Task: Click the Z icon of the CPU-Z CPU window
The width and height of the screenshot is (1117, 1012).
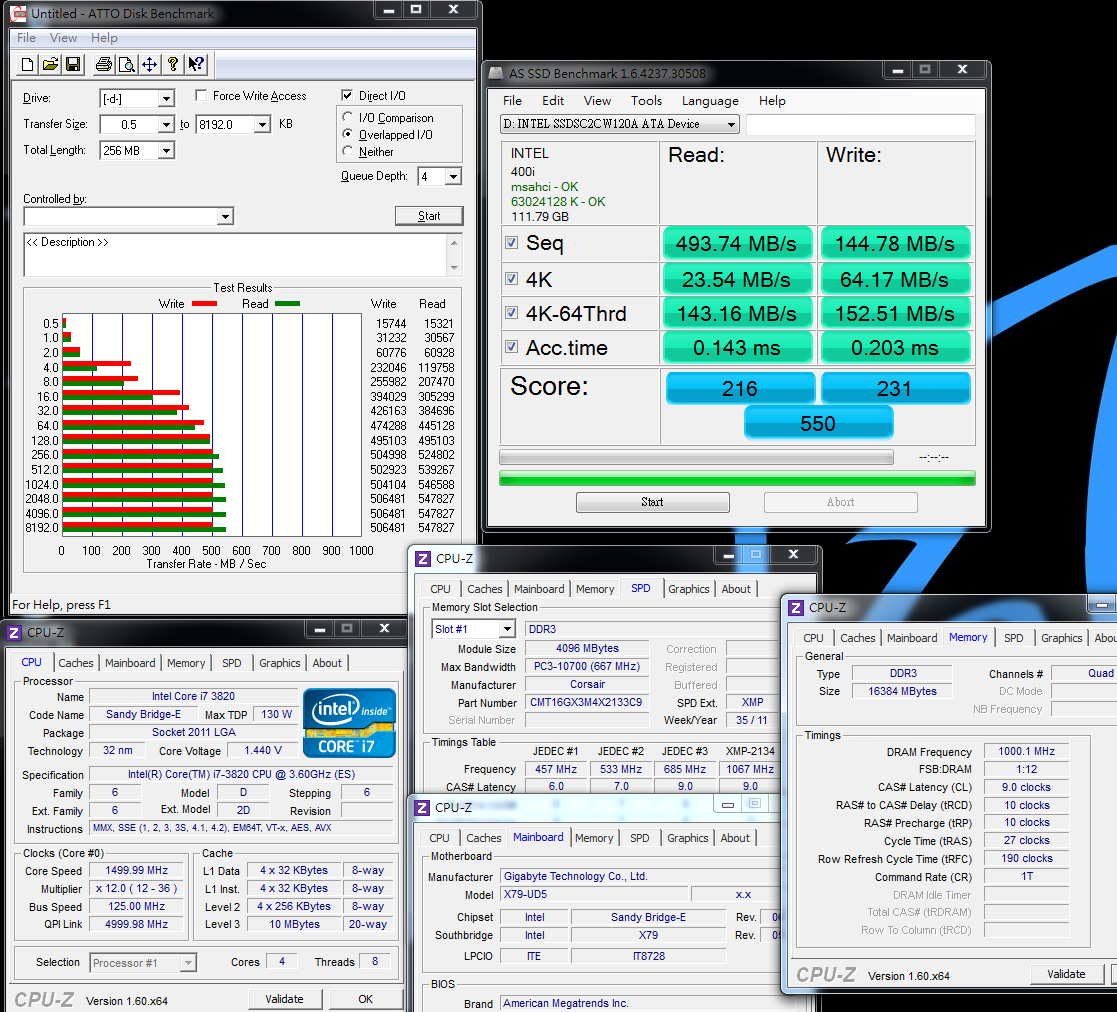Action: pos(14,632)
